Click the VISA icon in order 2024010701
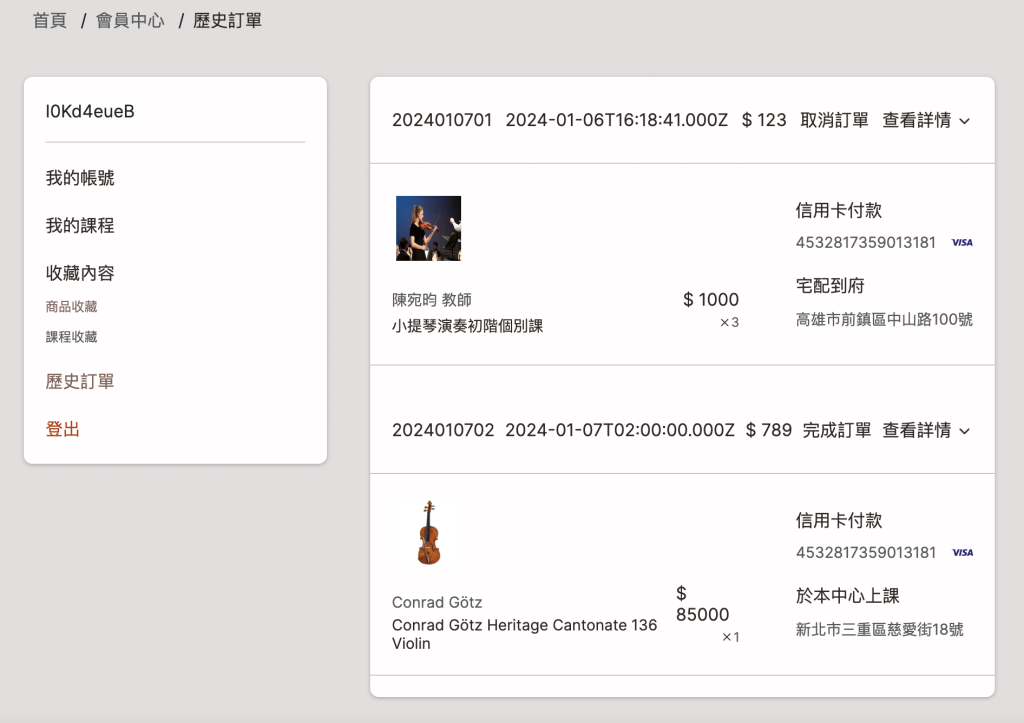The width and height of the screenshot is (1024, 723). coord(961,242)
